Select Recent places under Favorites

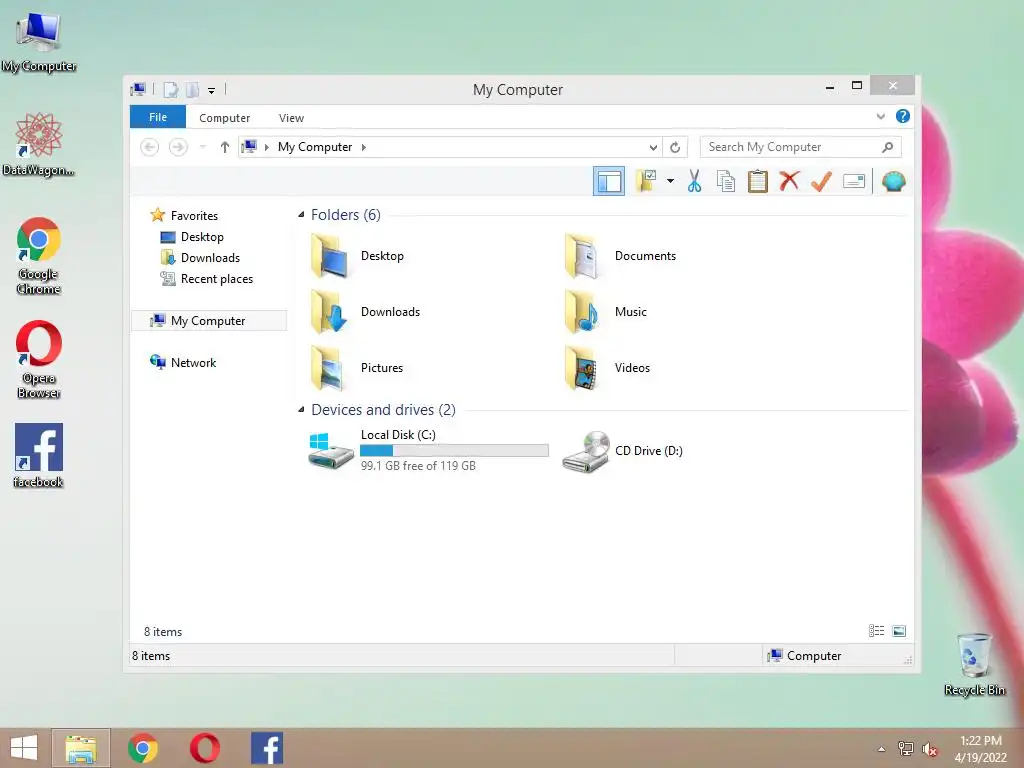[x=217, y=279]
